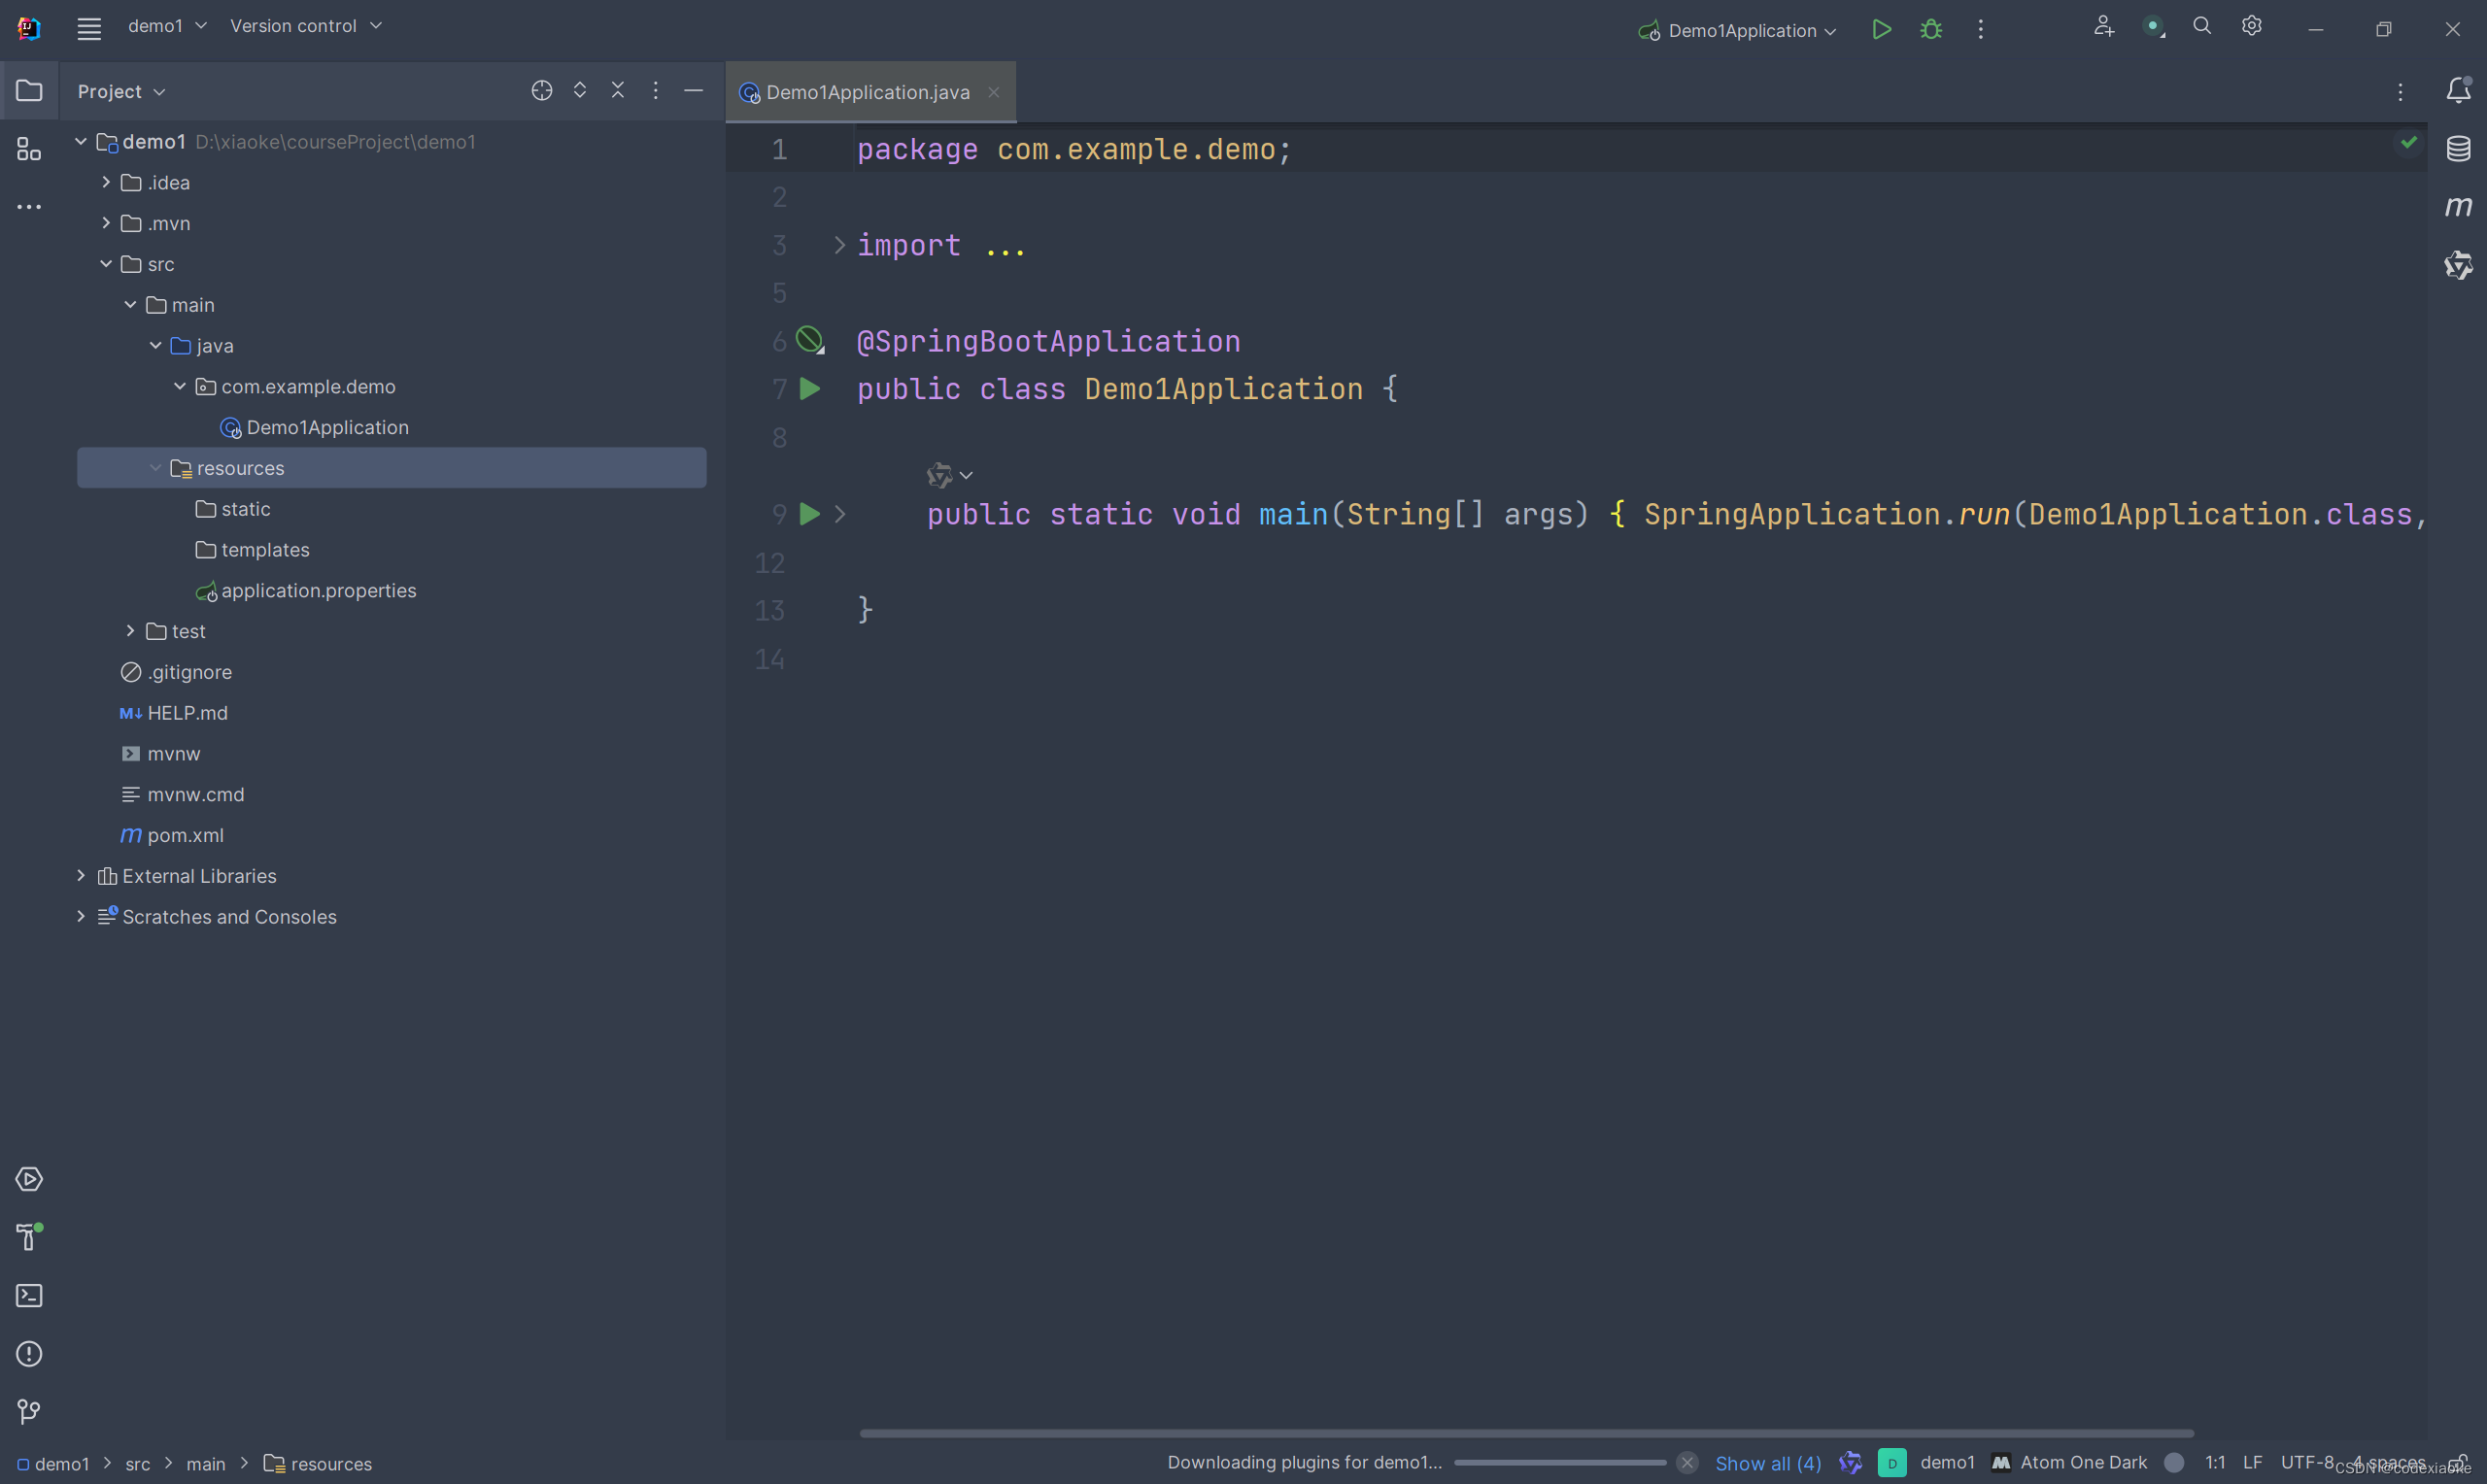The height and width of the screenshot is (1484, 2487).
Task: Click the Search icon in top bar
Action: click(x=2199, y=26)
